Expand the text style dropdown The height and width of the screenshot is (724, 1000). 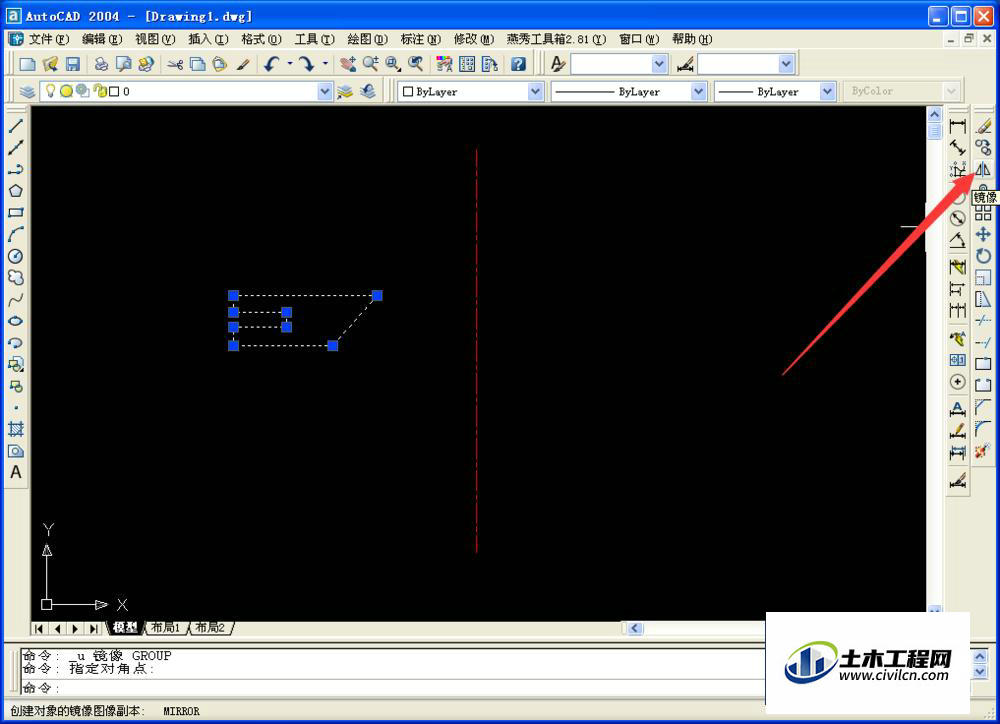coord(659,64)
